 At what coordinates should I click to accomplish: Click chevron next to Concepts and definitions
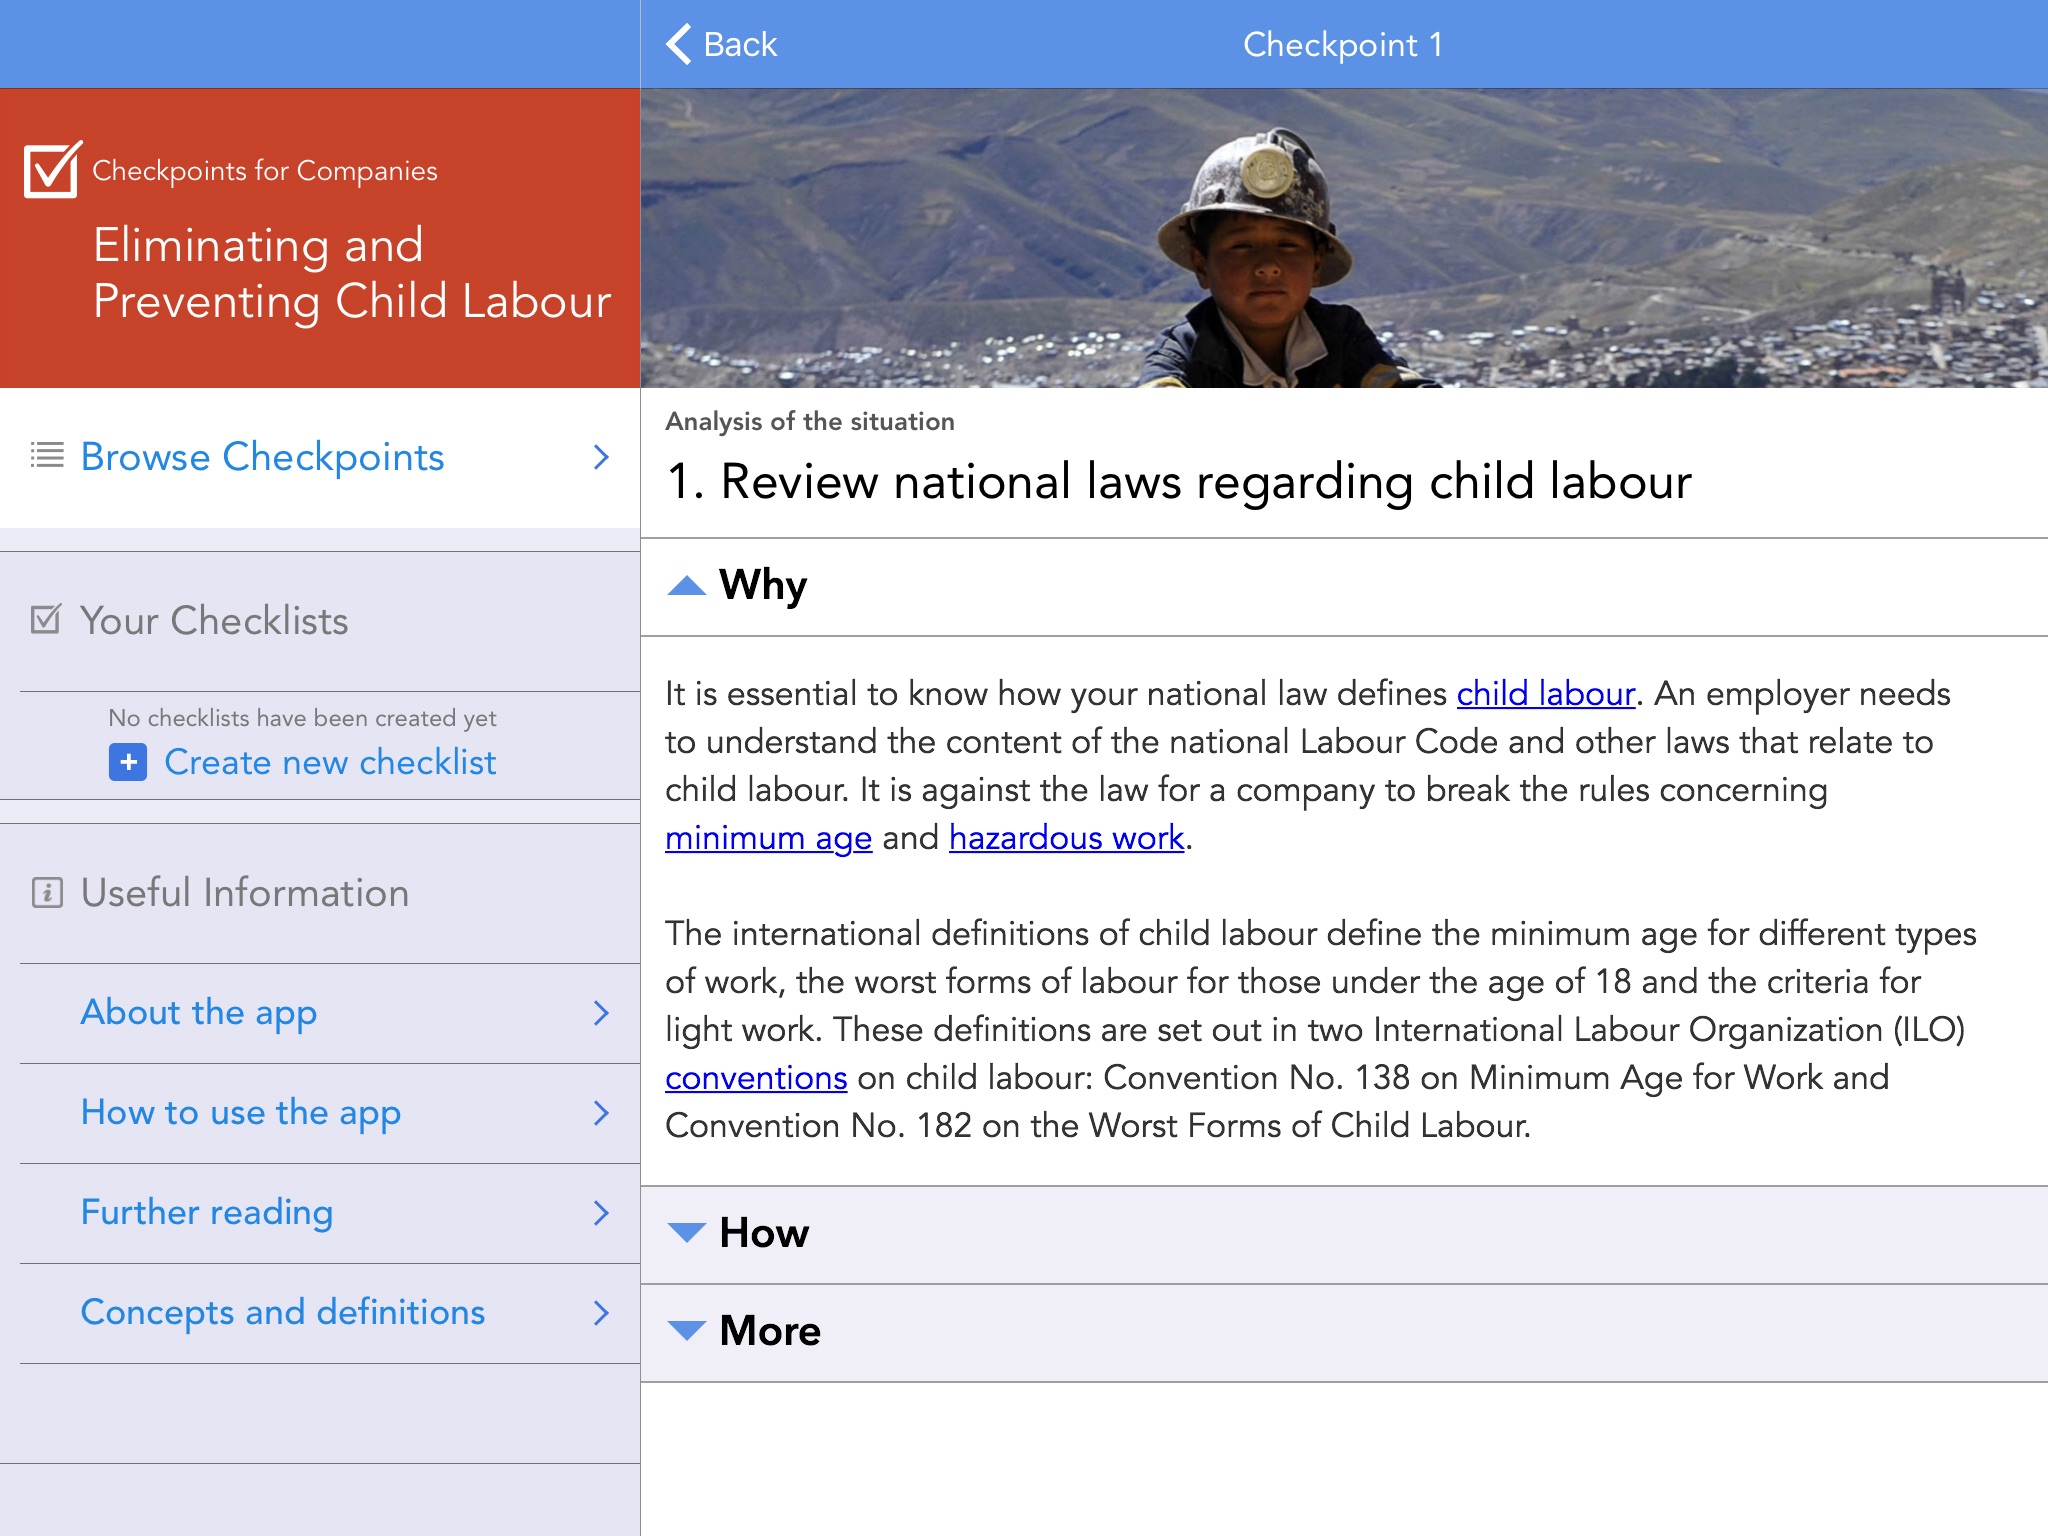[x=601, y=1313]
